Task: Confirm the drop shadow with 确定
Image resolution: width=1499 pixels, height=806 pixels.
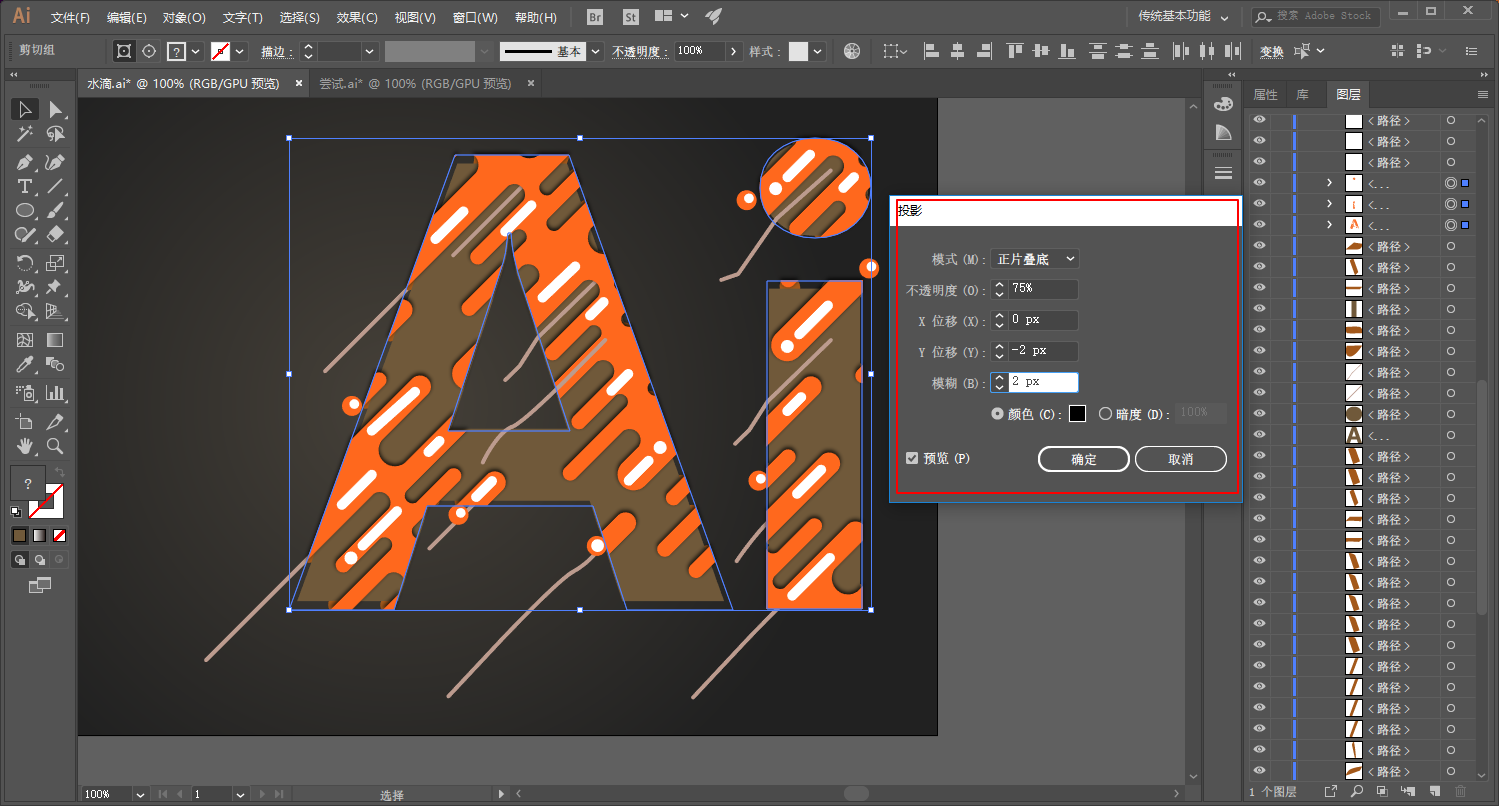Action: [x=1084, y=459]
